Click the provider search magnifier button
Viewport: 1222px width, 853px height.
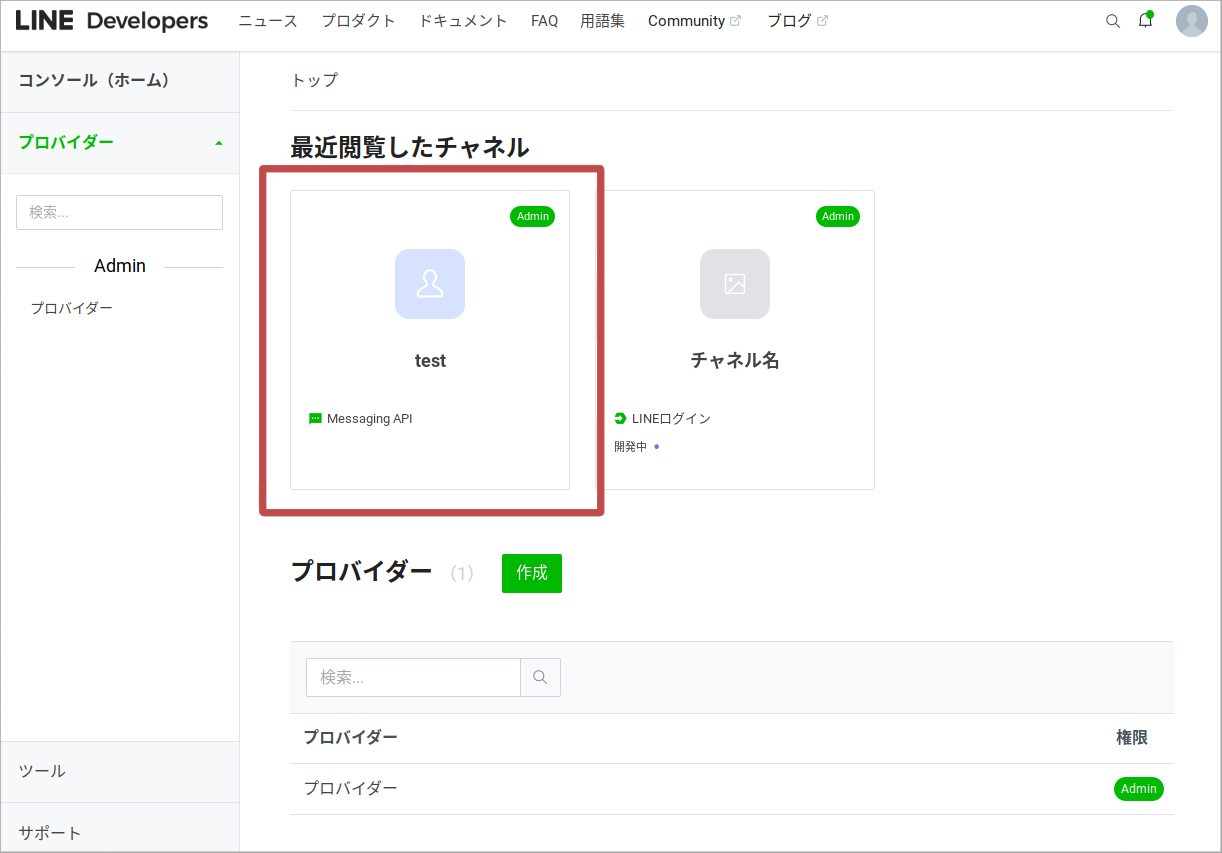(540, 677)
